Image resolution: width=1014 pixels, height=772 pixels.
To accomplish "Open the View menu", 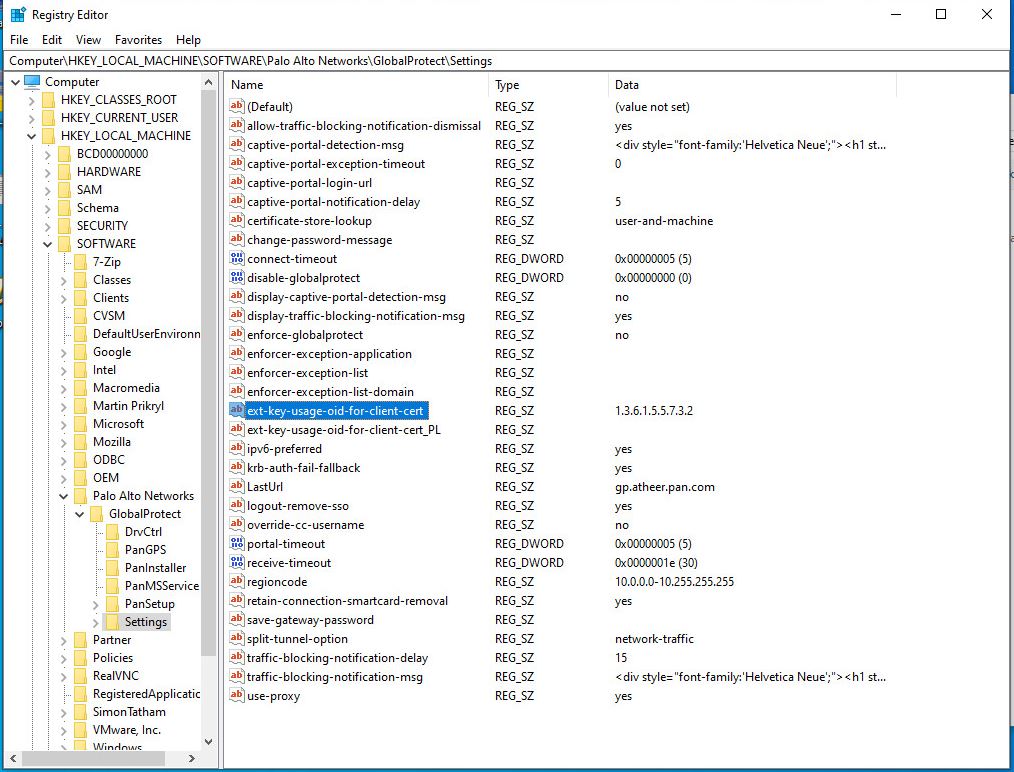I will coord(88,40).
